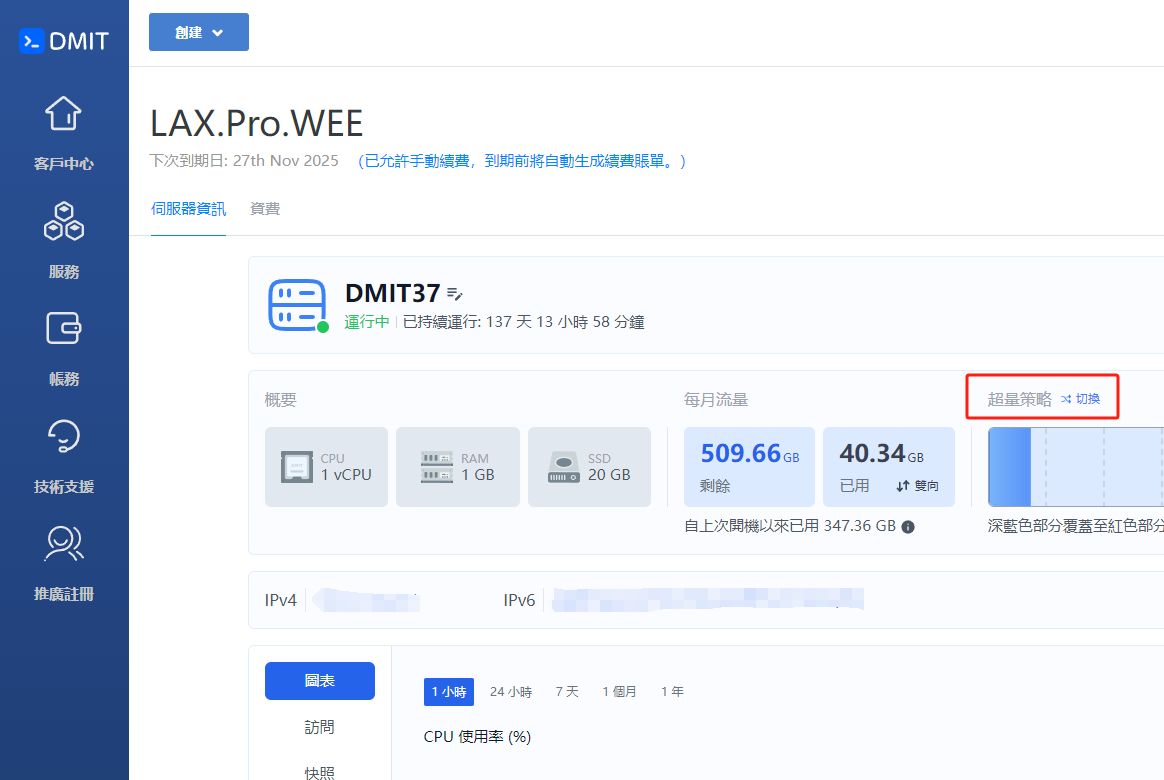Open 客戶中心 home icon
Viewport: 1164px width, 780px height.
click(64, 114)
